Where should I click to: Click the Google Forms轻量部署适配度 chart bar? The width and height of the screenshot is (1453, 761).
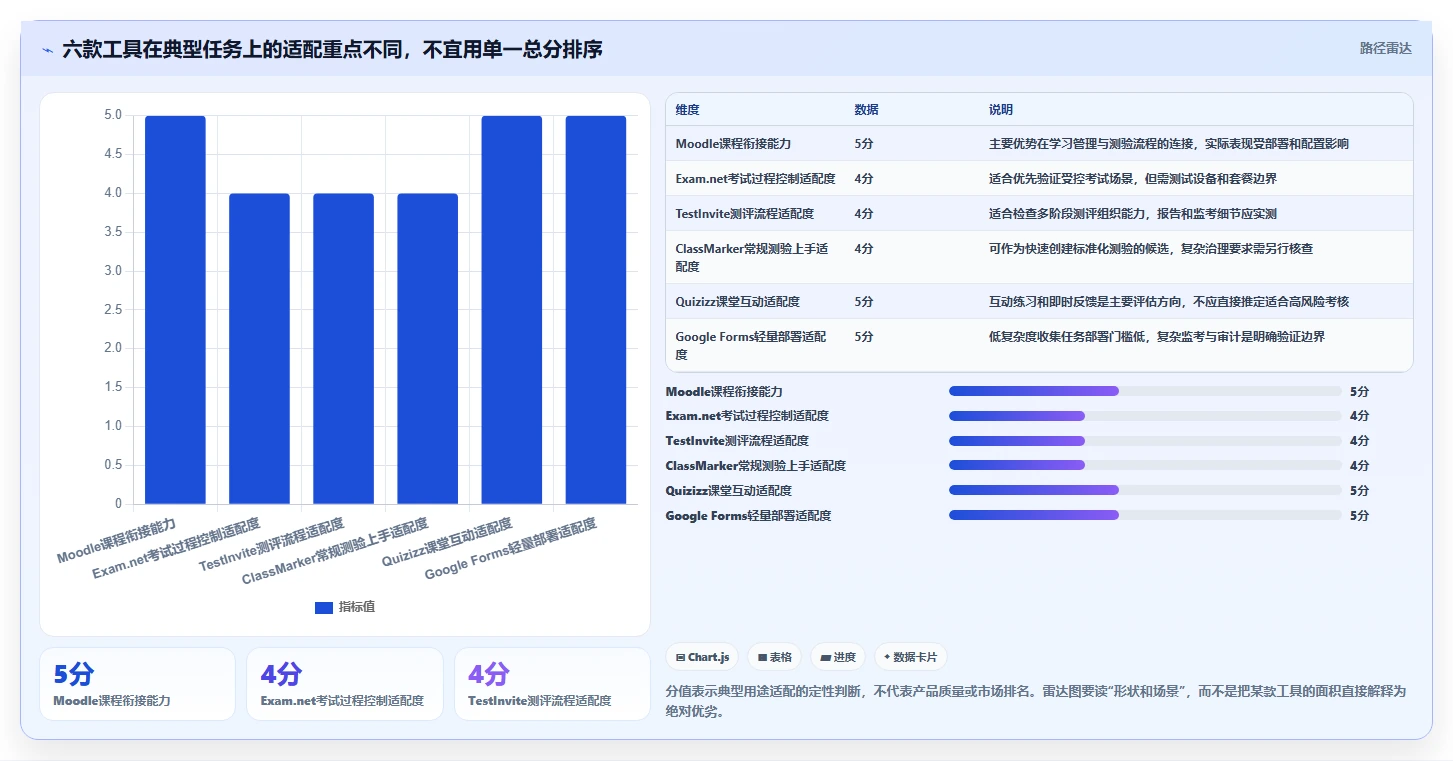coord(595,310)
